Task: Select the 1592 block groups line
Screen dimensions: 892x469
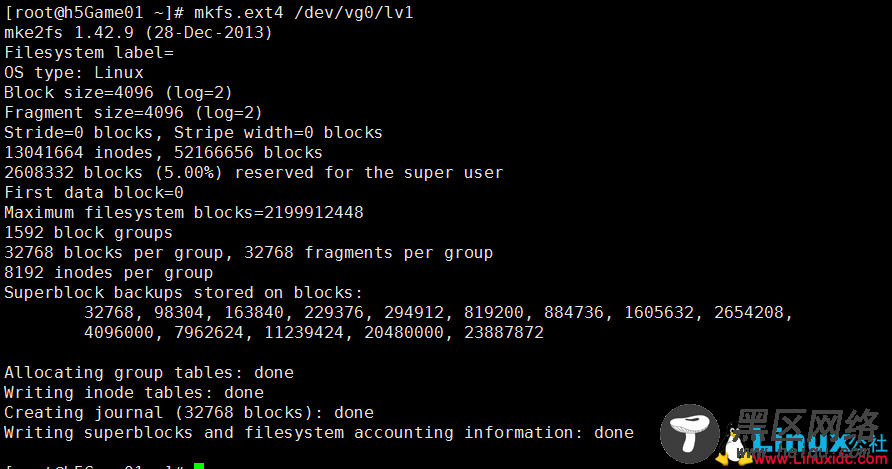Action: (88, 233)
